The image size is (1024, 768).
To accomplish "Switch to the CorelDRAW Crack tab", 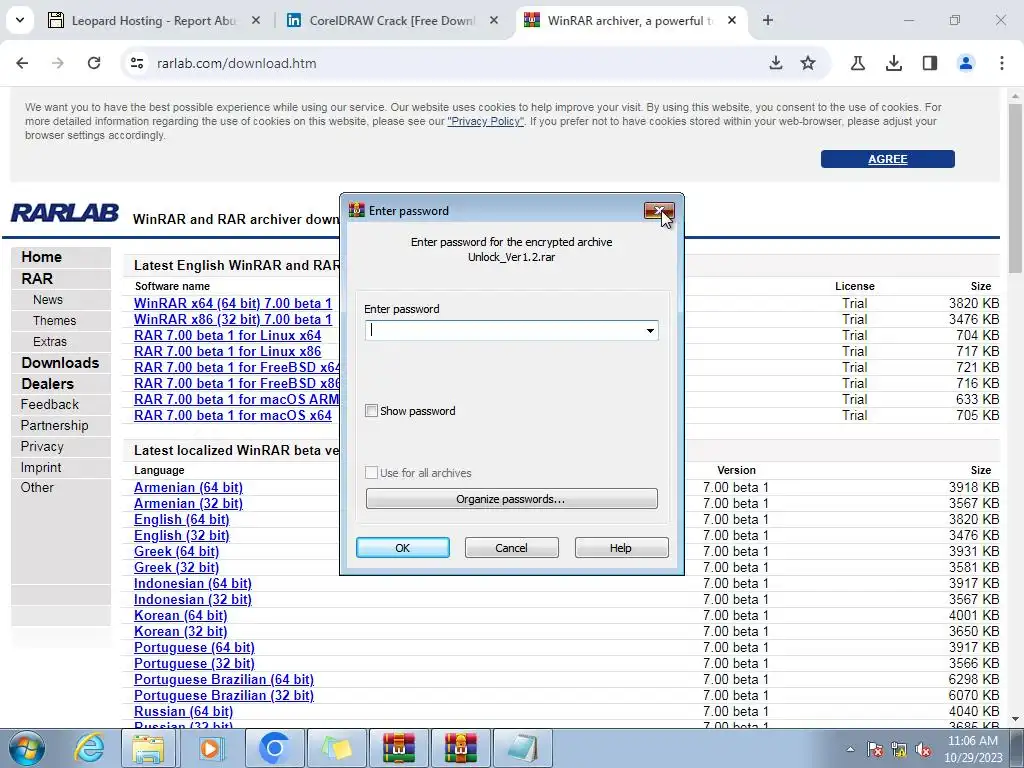I will [x=392, y=21].
